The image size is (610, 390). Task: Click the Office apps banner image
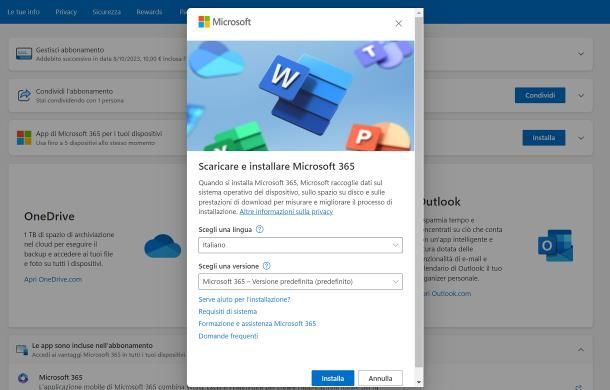tap(300, 96)
